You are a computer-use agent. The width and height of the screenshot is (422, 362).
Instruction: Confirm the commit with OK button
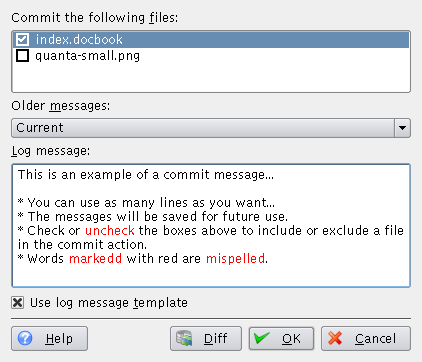[281, 338]
